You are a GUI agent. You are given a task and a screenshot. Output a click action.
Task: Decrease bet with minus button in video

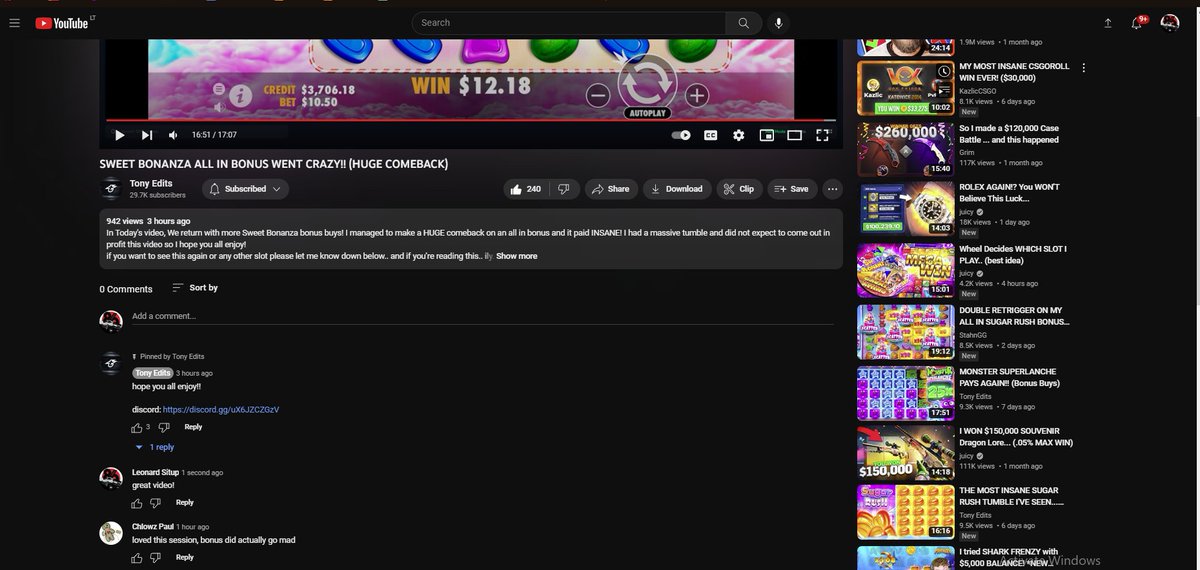point(598,95)
